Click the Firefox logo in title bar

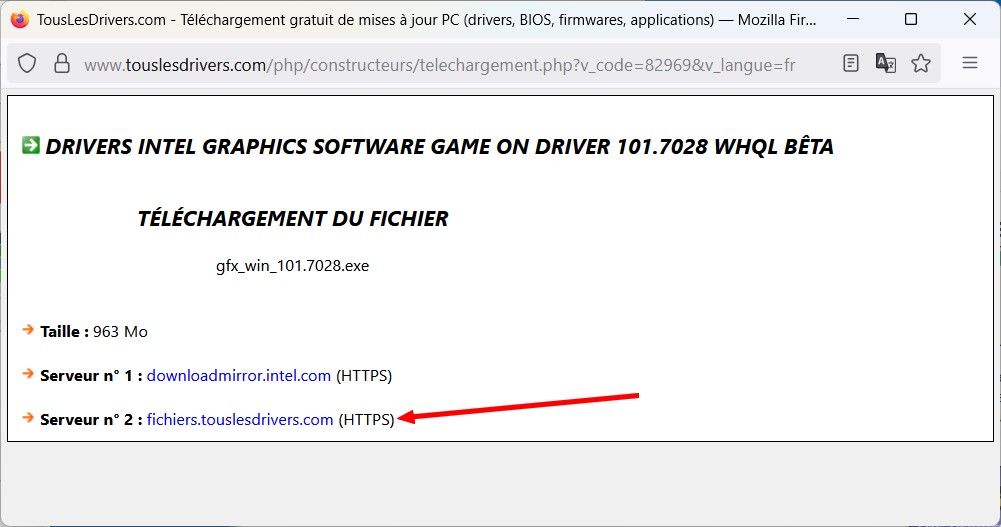(20, 19)
